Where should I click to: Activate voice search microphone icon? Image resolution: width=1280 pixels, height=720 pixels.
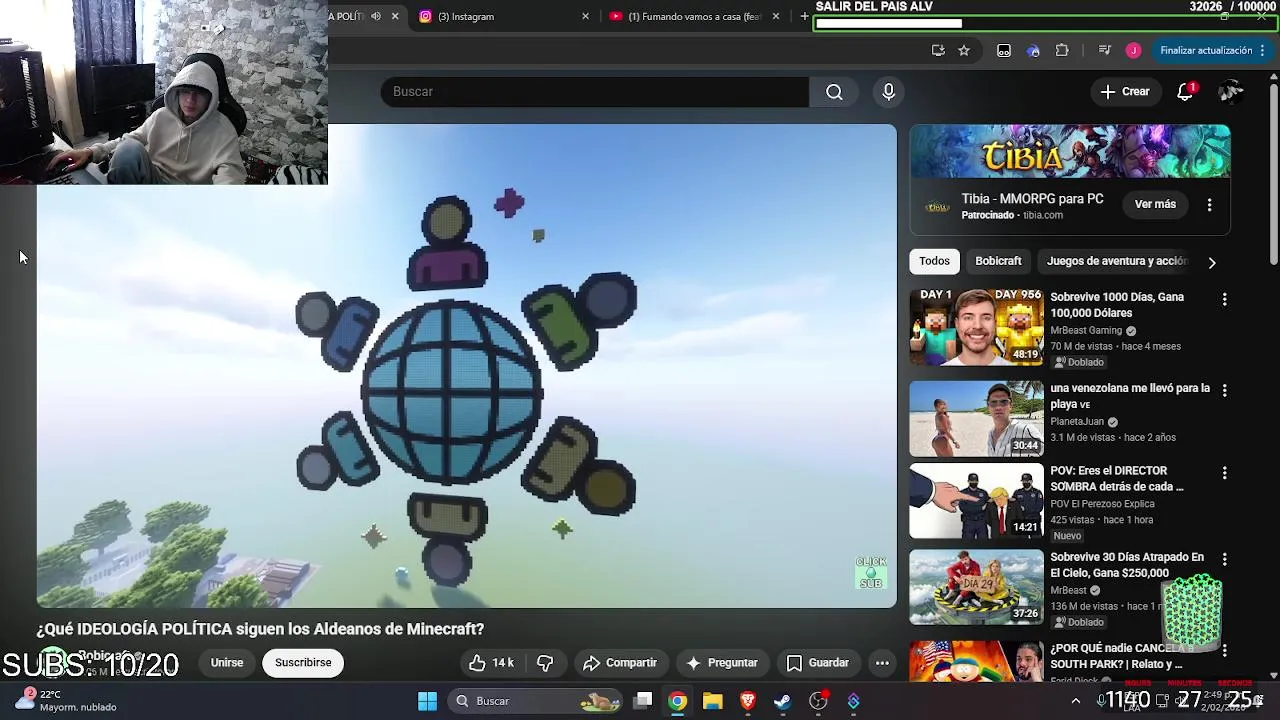[888, 92]
